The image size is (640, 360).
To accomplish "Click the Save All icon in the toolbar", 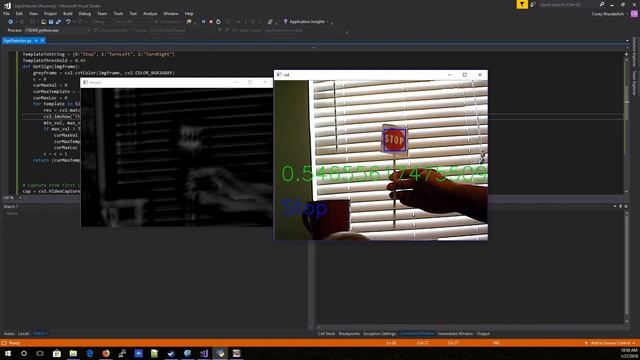I will pos(58,22).
